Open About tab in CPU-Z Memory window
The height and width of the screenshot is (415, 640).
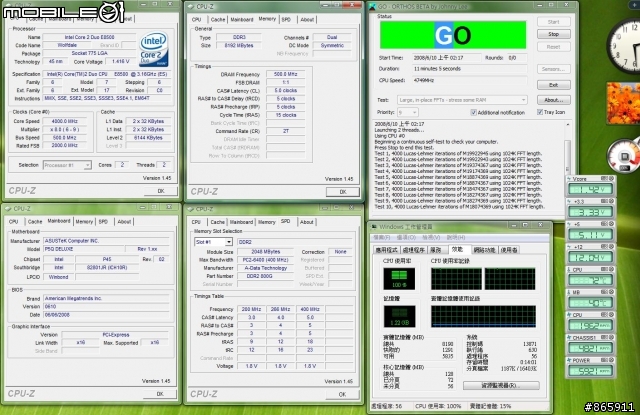(307, 20)
